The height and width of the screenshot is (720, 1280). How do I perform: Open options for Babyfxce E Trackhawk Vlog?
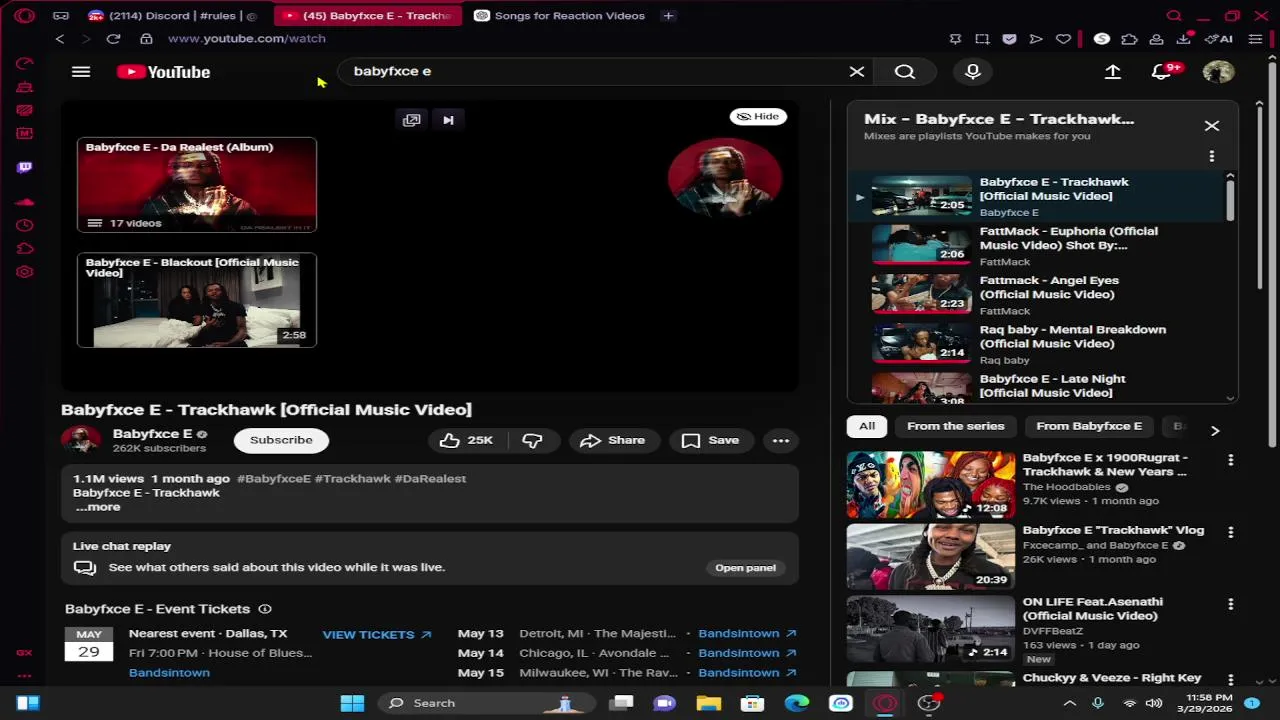[1231, 532]
